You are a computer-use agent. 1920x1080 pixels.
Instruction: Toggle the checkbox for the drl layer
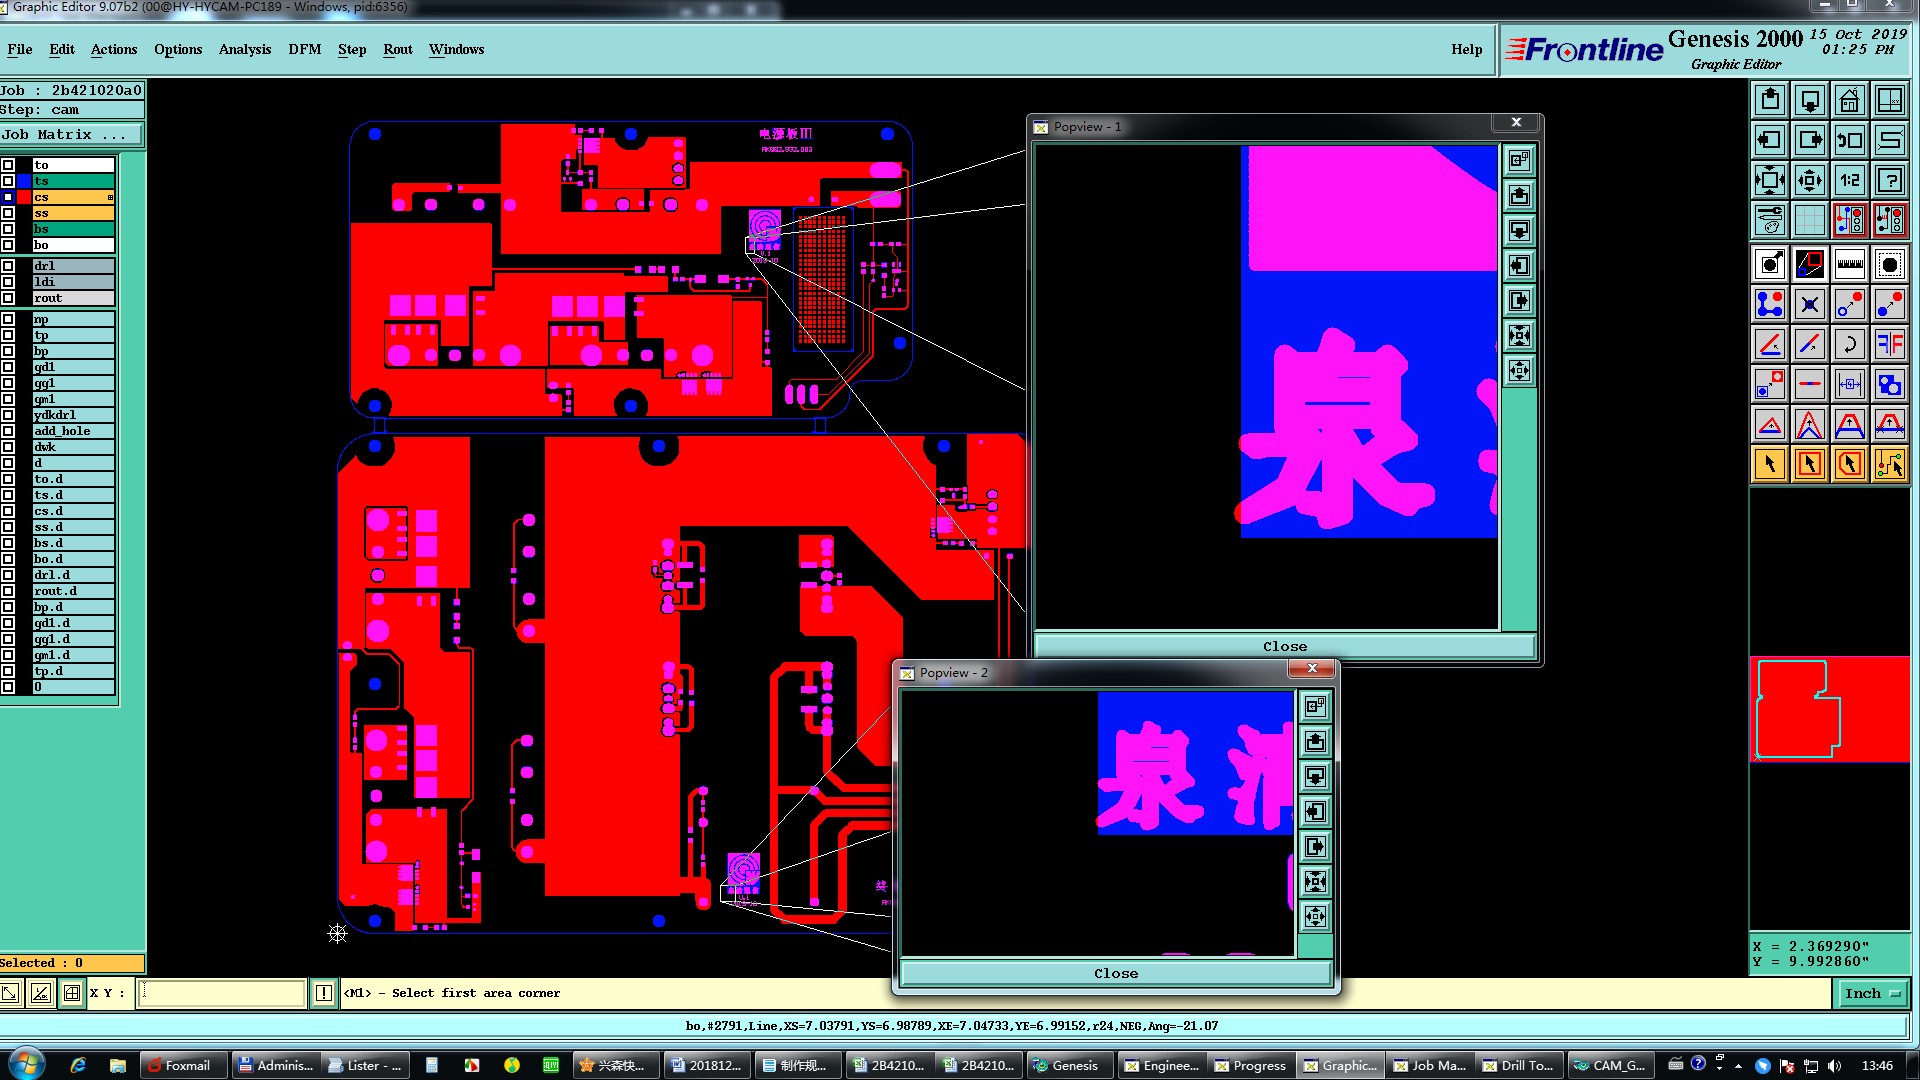coord(8,266)
